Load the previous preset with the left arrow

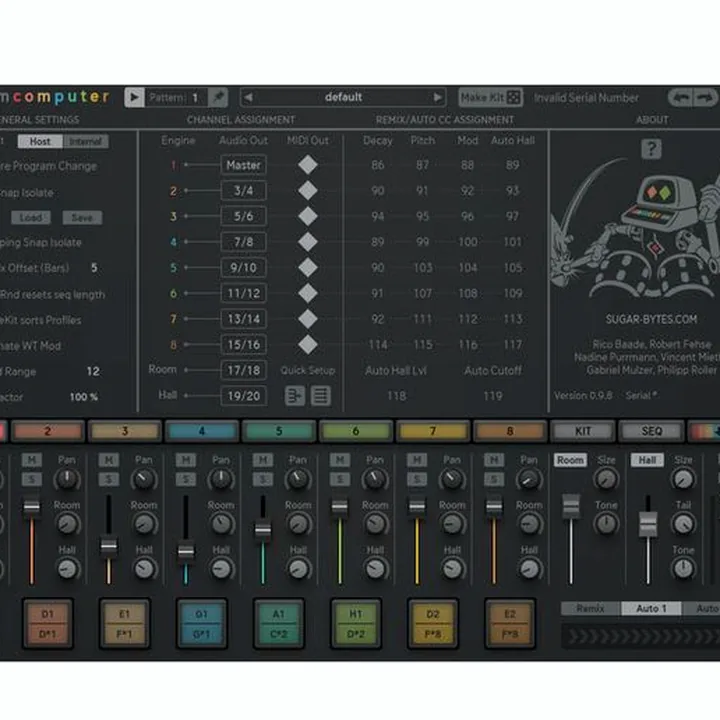point(248,97)
